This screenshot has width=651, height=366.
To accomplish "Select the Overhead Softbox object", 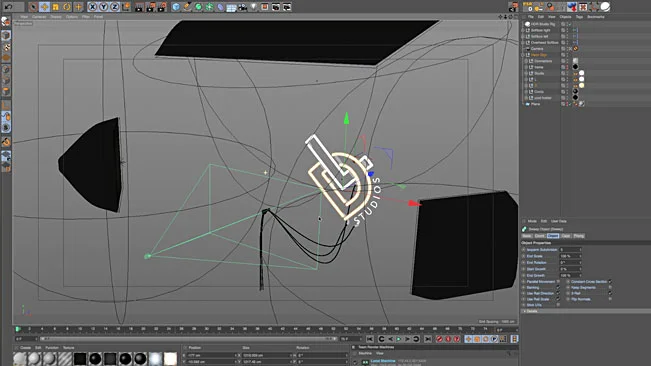I will tap(544, 42).
